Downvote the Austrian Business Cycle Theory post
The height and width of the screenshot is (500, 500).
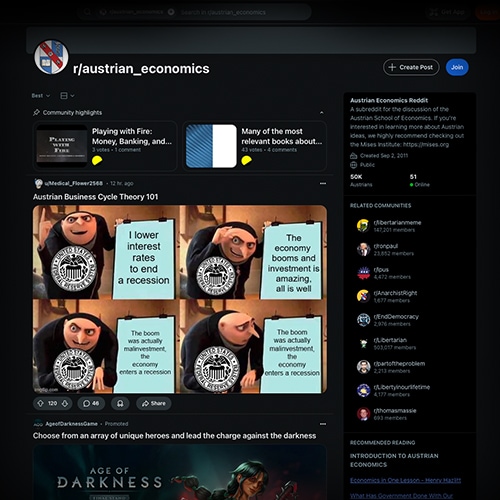65,403
